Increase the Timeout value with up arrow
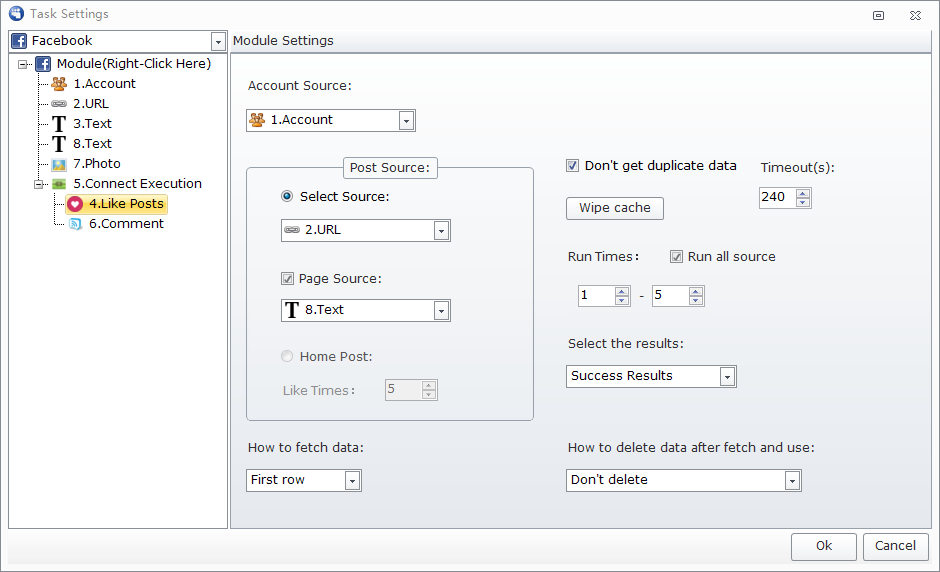Image resolution: width=940 pixels, height=572 pixels. tap(803, 192)
